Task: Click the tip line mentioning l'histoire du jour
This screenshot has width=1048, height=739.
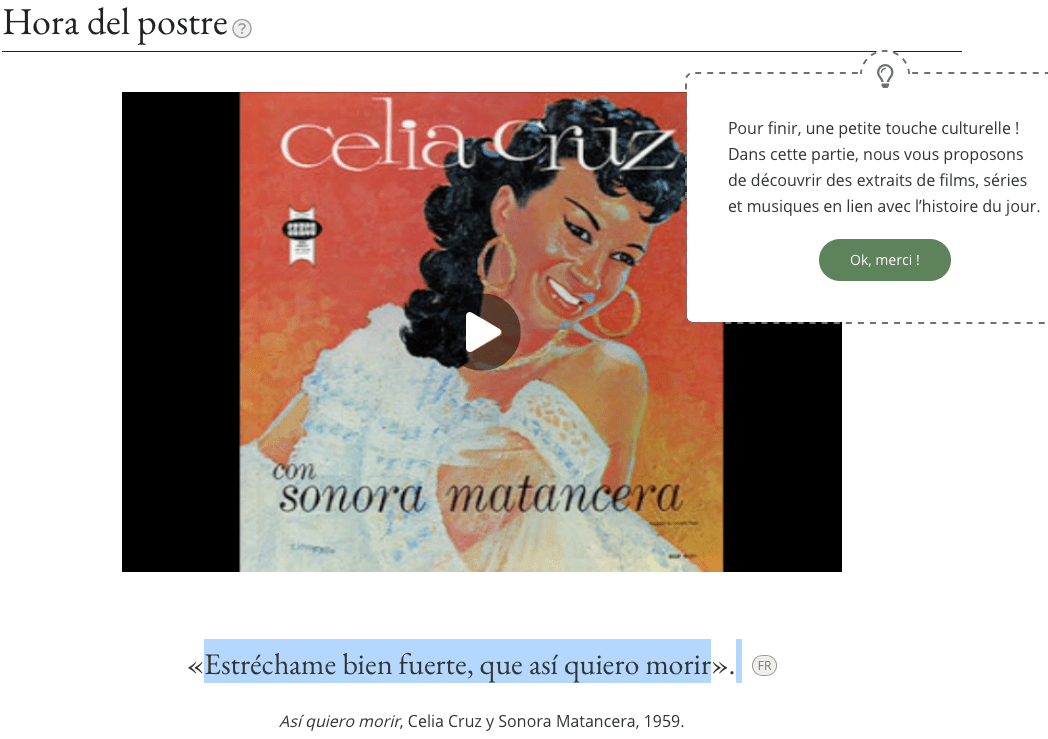Action: click(x=884, y=206)
